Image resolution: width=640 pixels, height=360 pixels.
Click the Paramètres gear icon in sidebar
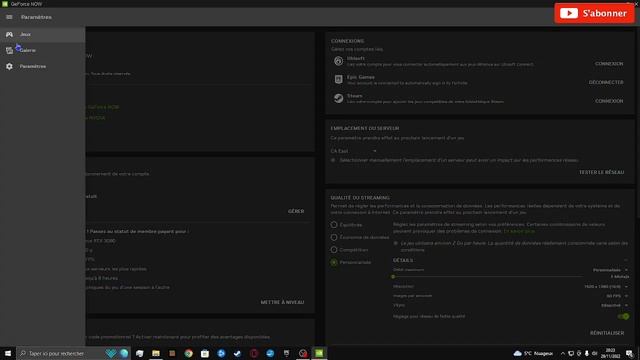[x=9, y=66]
